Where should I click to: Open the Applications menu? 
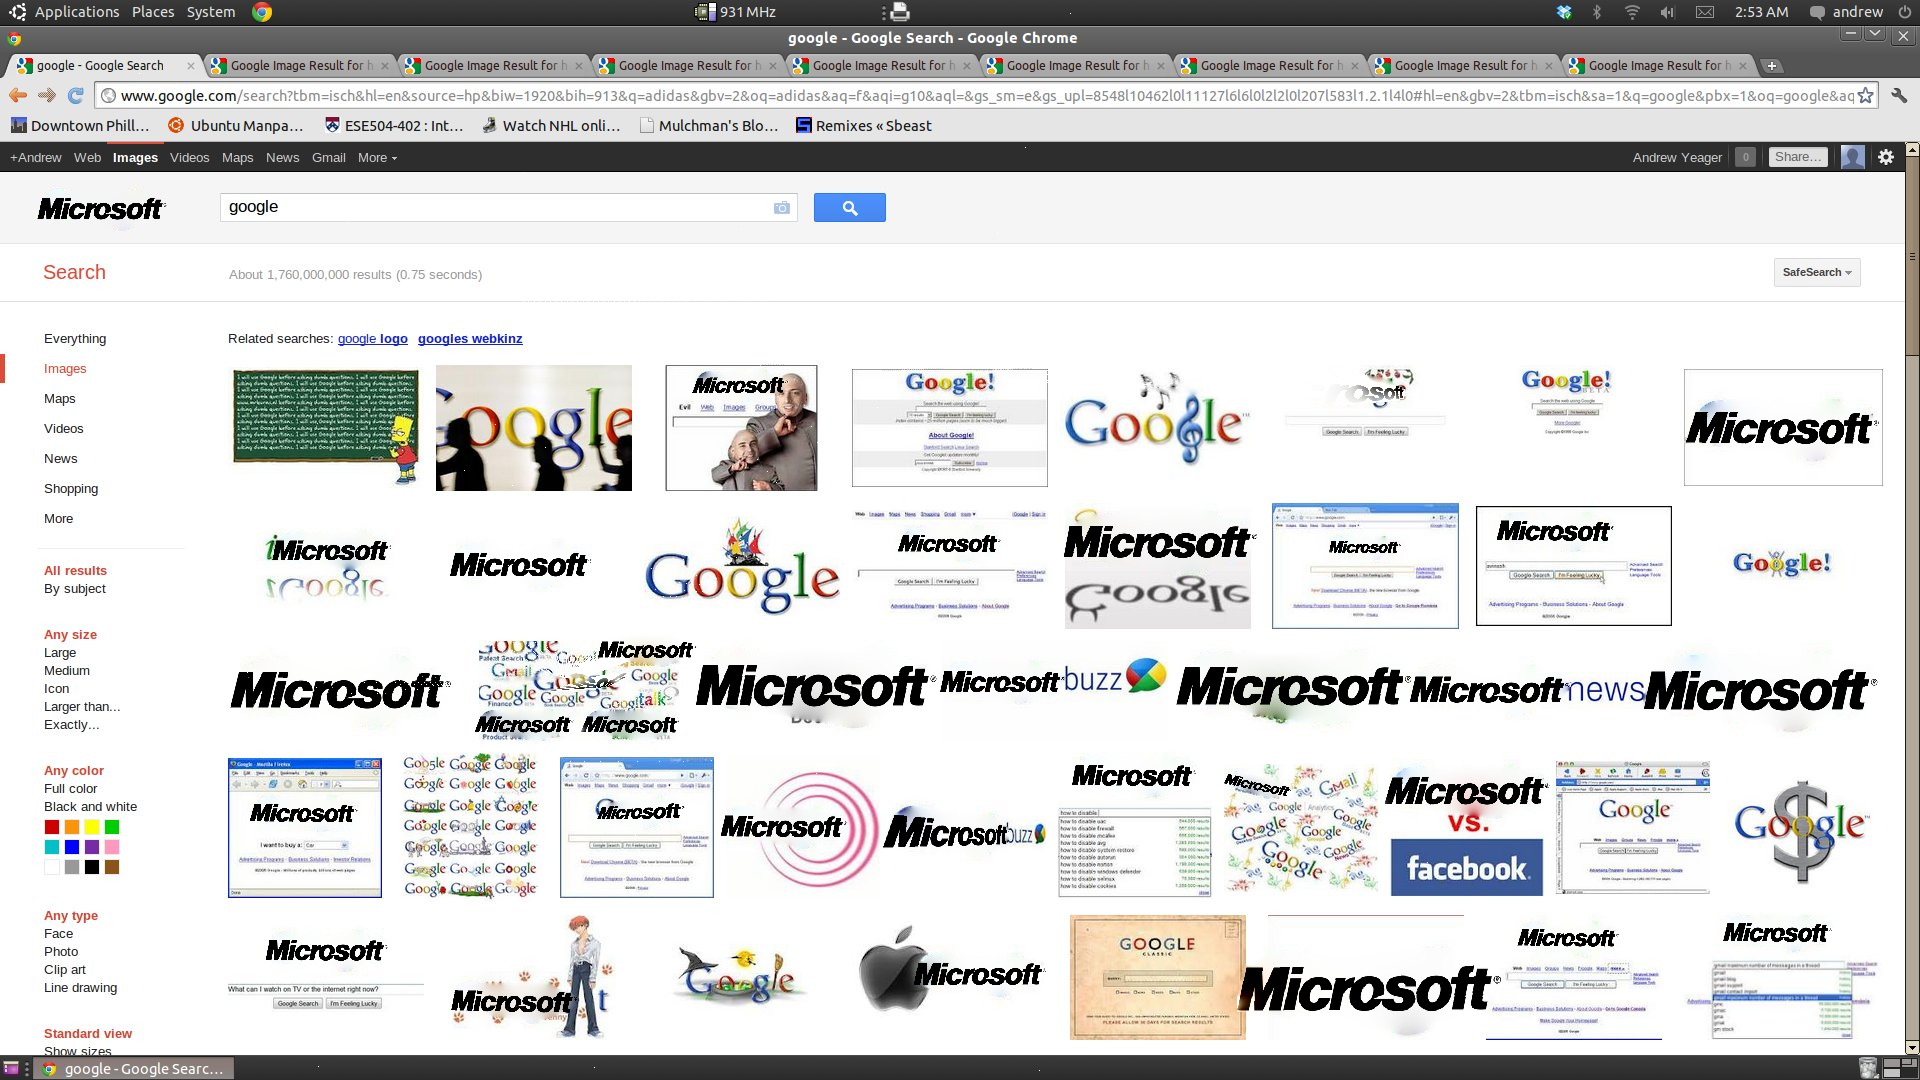pos(76,12)
